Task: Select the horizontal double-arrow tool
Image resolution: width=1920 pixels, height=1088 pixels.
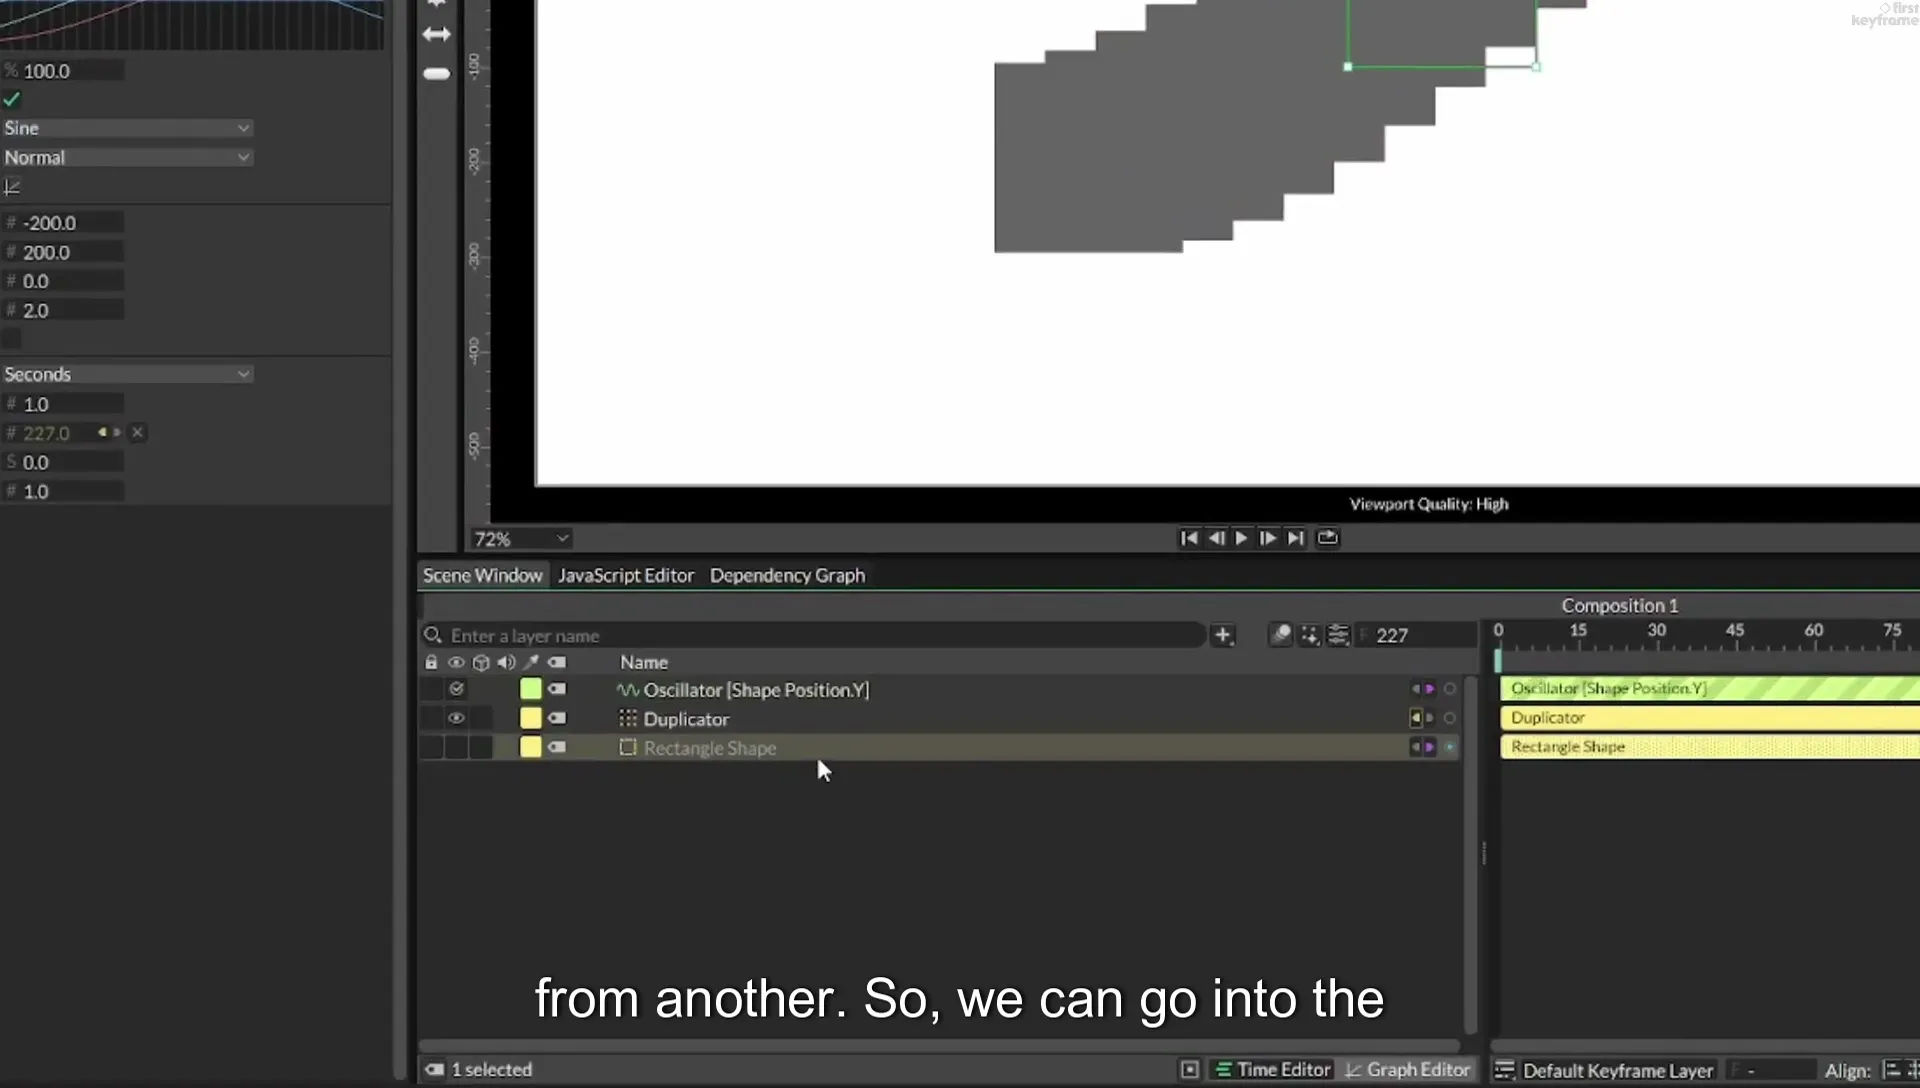Action: point(436,34)
